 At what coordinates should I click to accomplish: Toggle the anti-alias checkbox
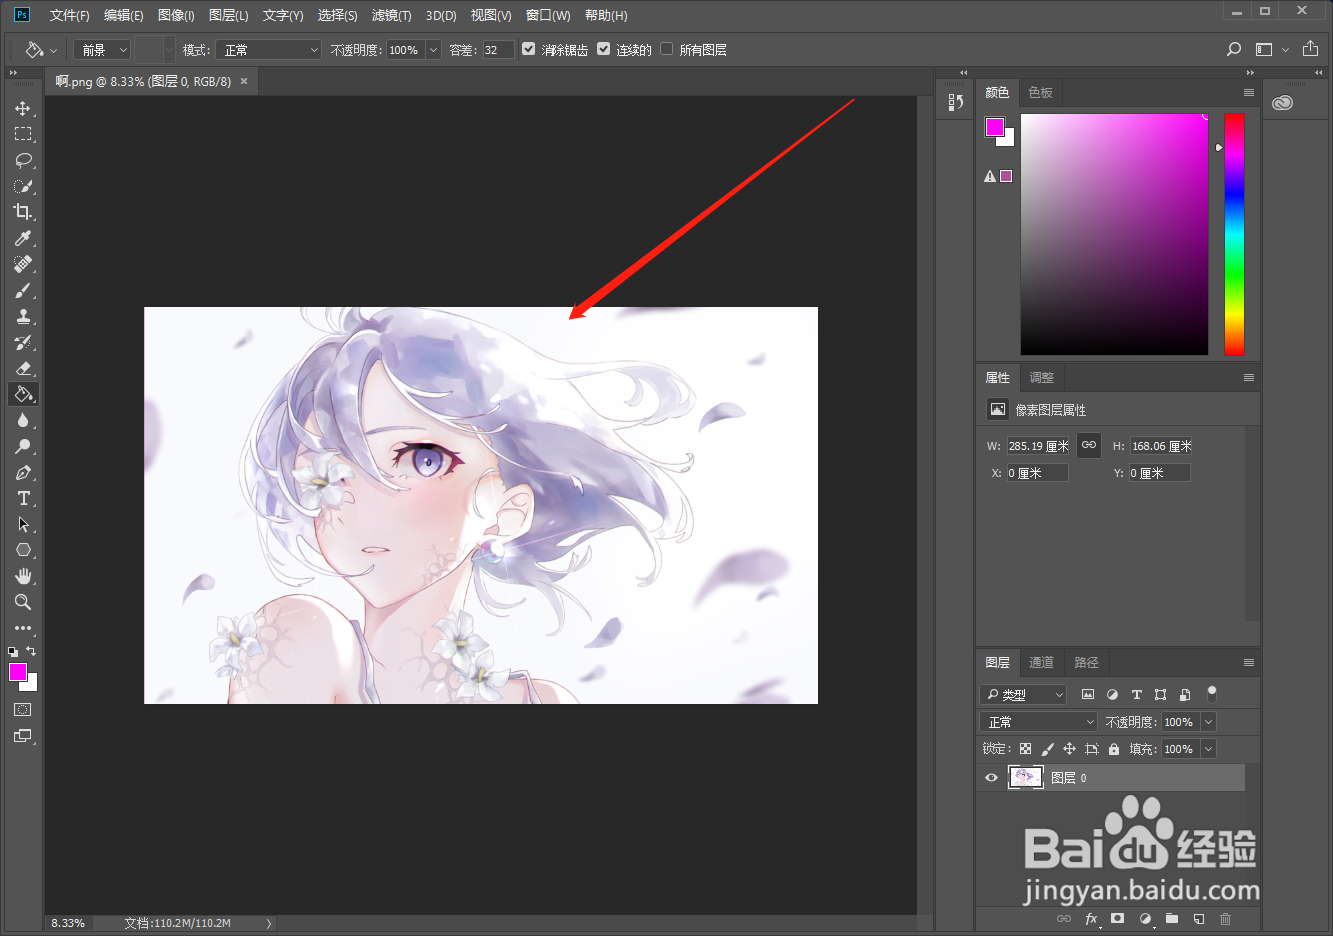(x=529, y=49)
